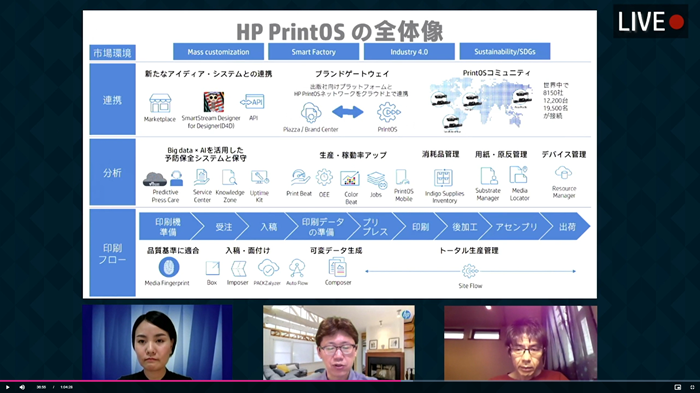Select the Sustainability/SDGs box
The height and width of the screenshot is (393, 700).
(x=504, y=51)
